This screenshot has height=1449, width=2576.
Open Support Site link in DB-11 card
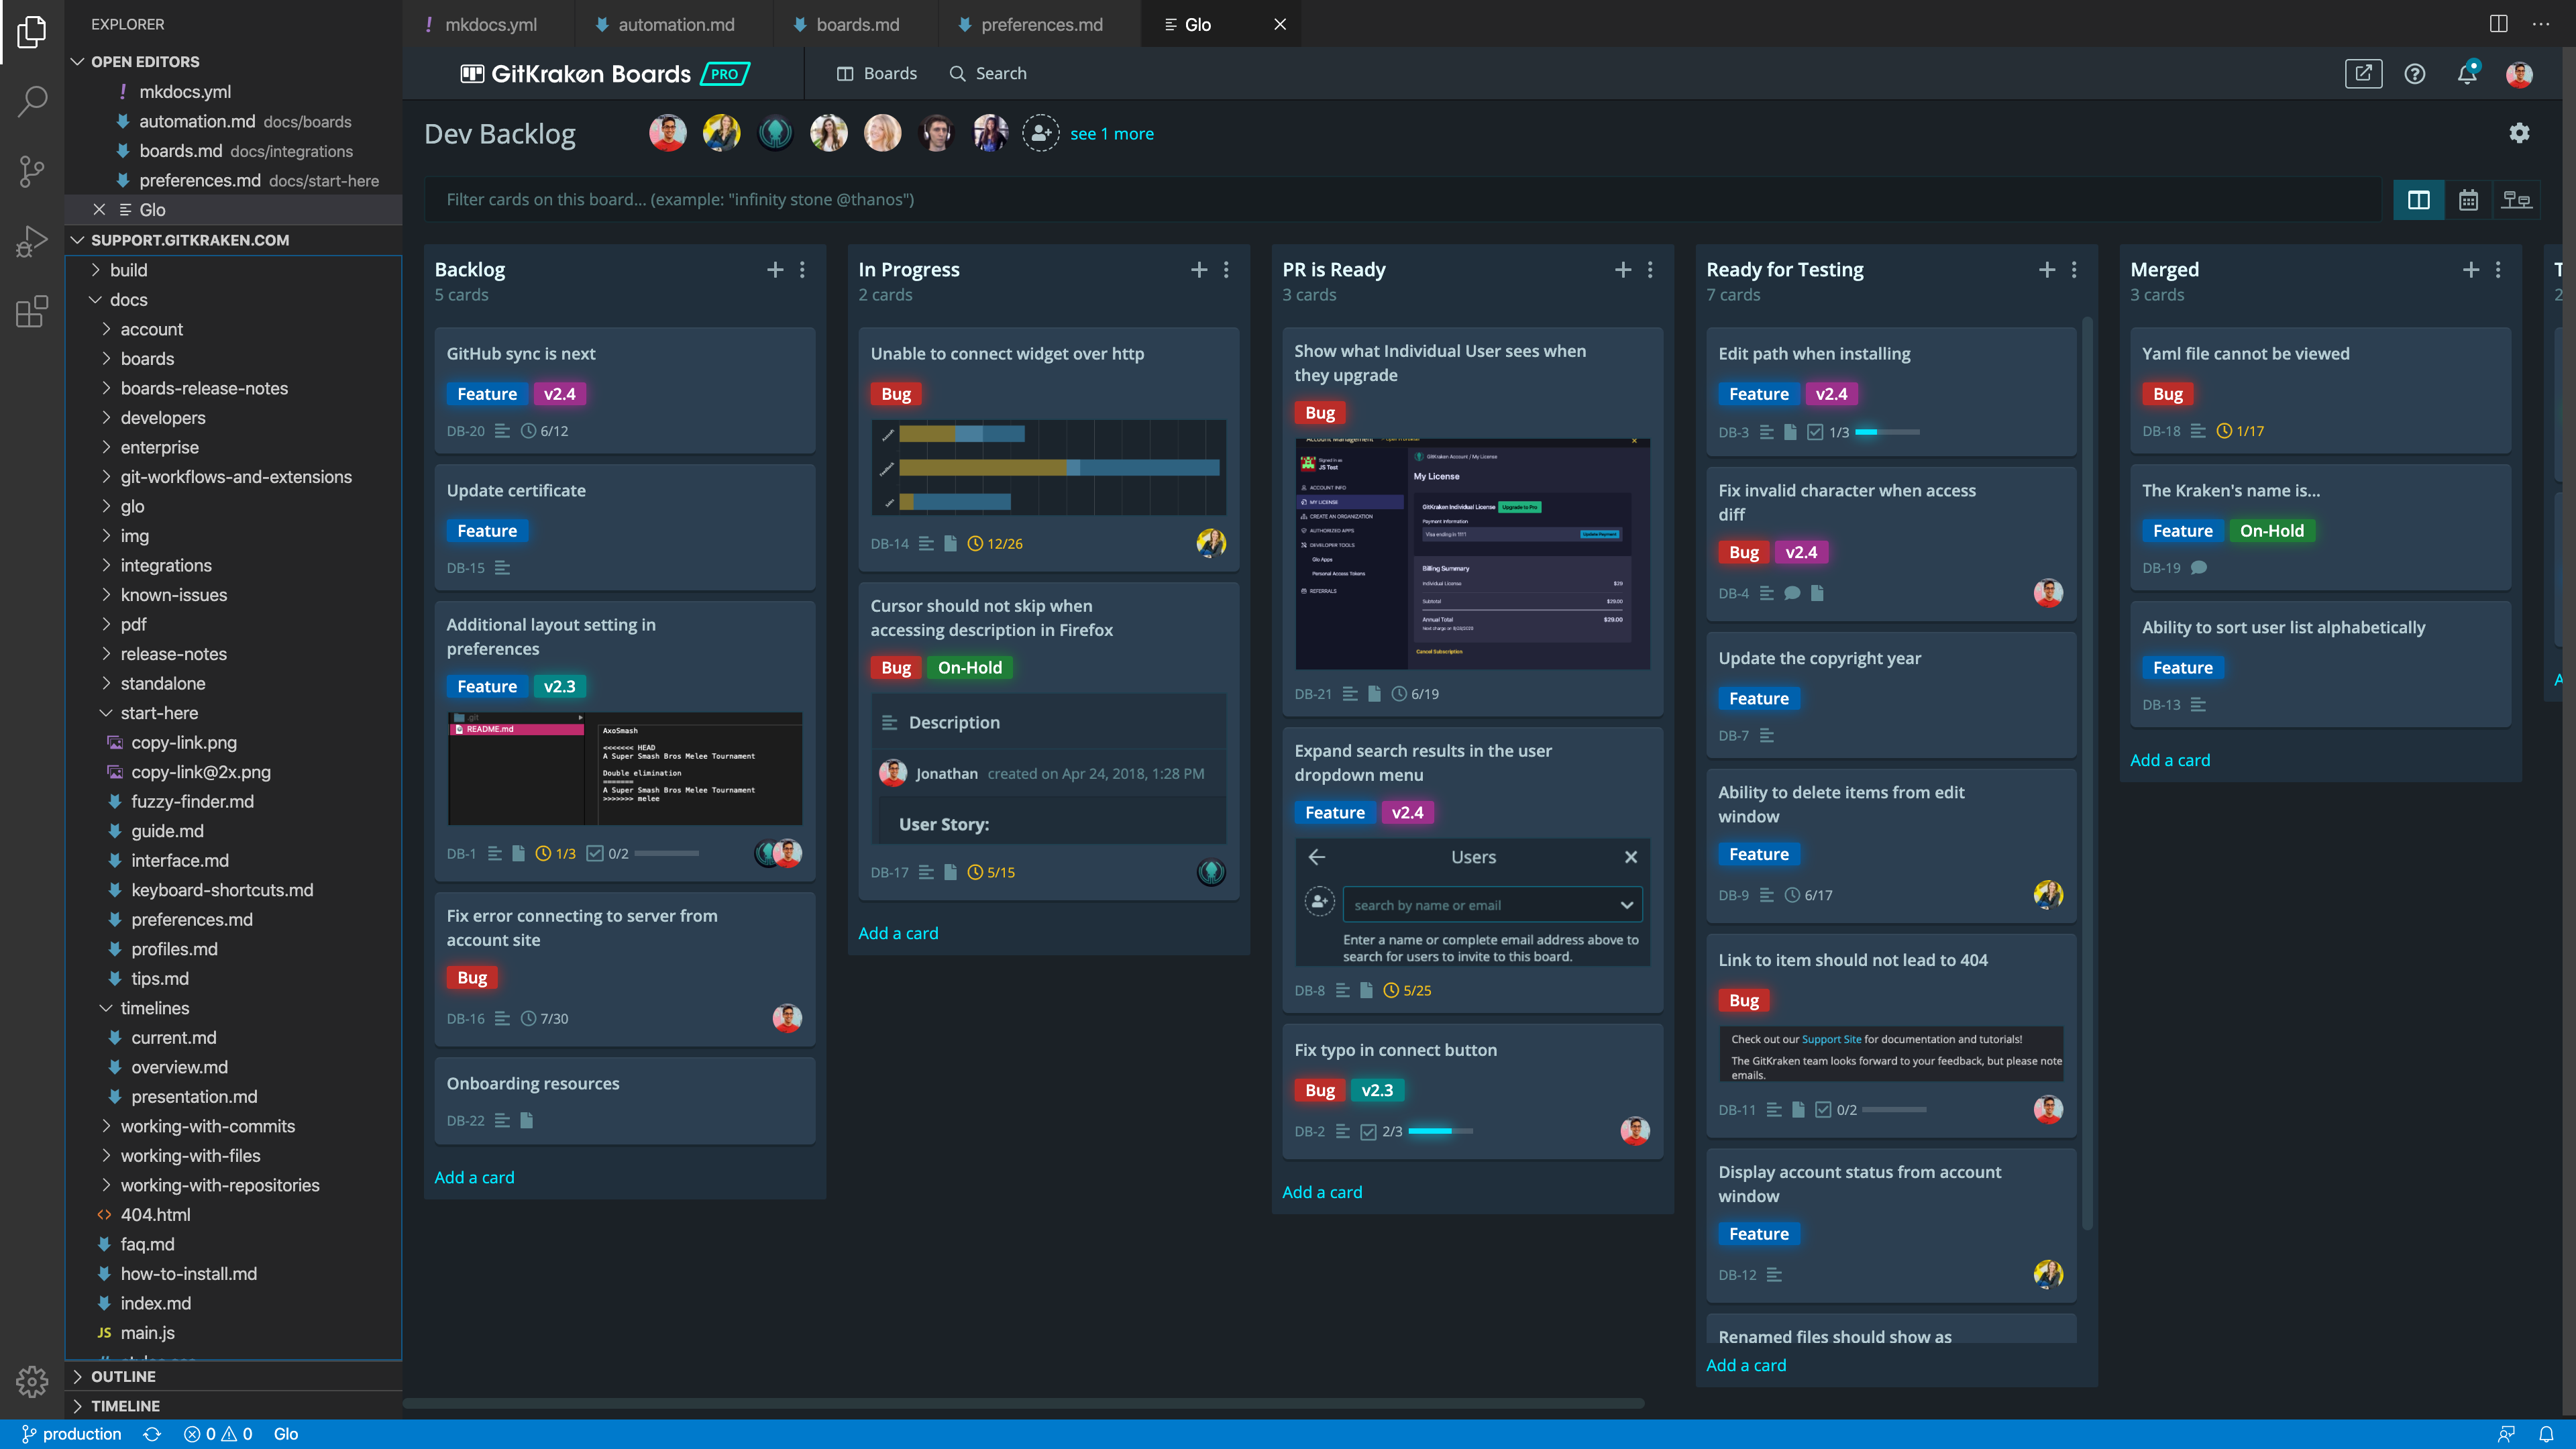point(1831,1040)
